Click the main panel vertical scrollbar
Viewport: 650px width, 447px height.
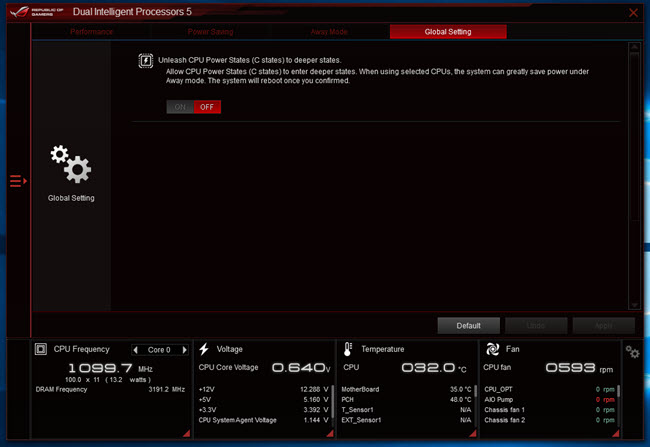point(634,176)
